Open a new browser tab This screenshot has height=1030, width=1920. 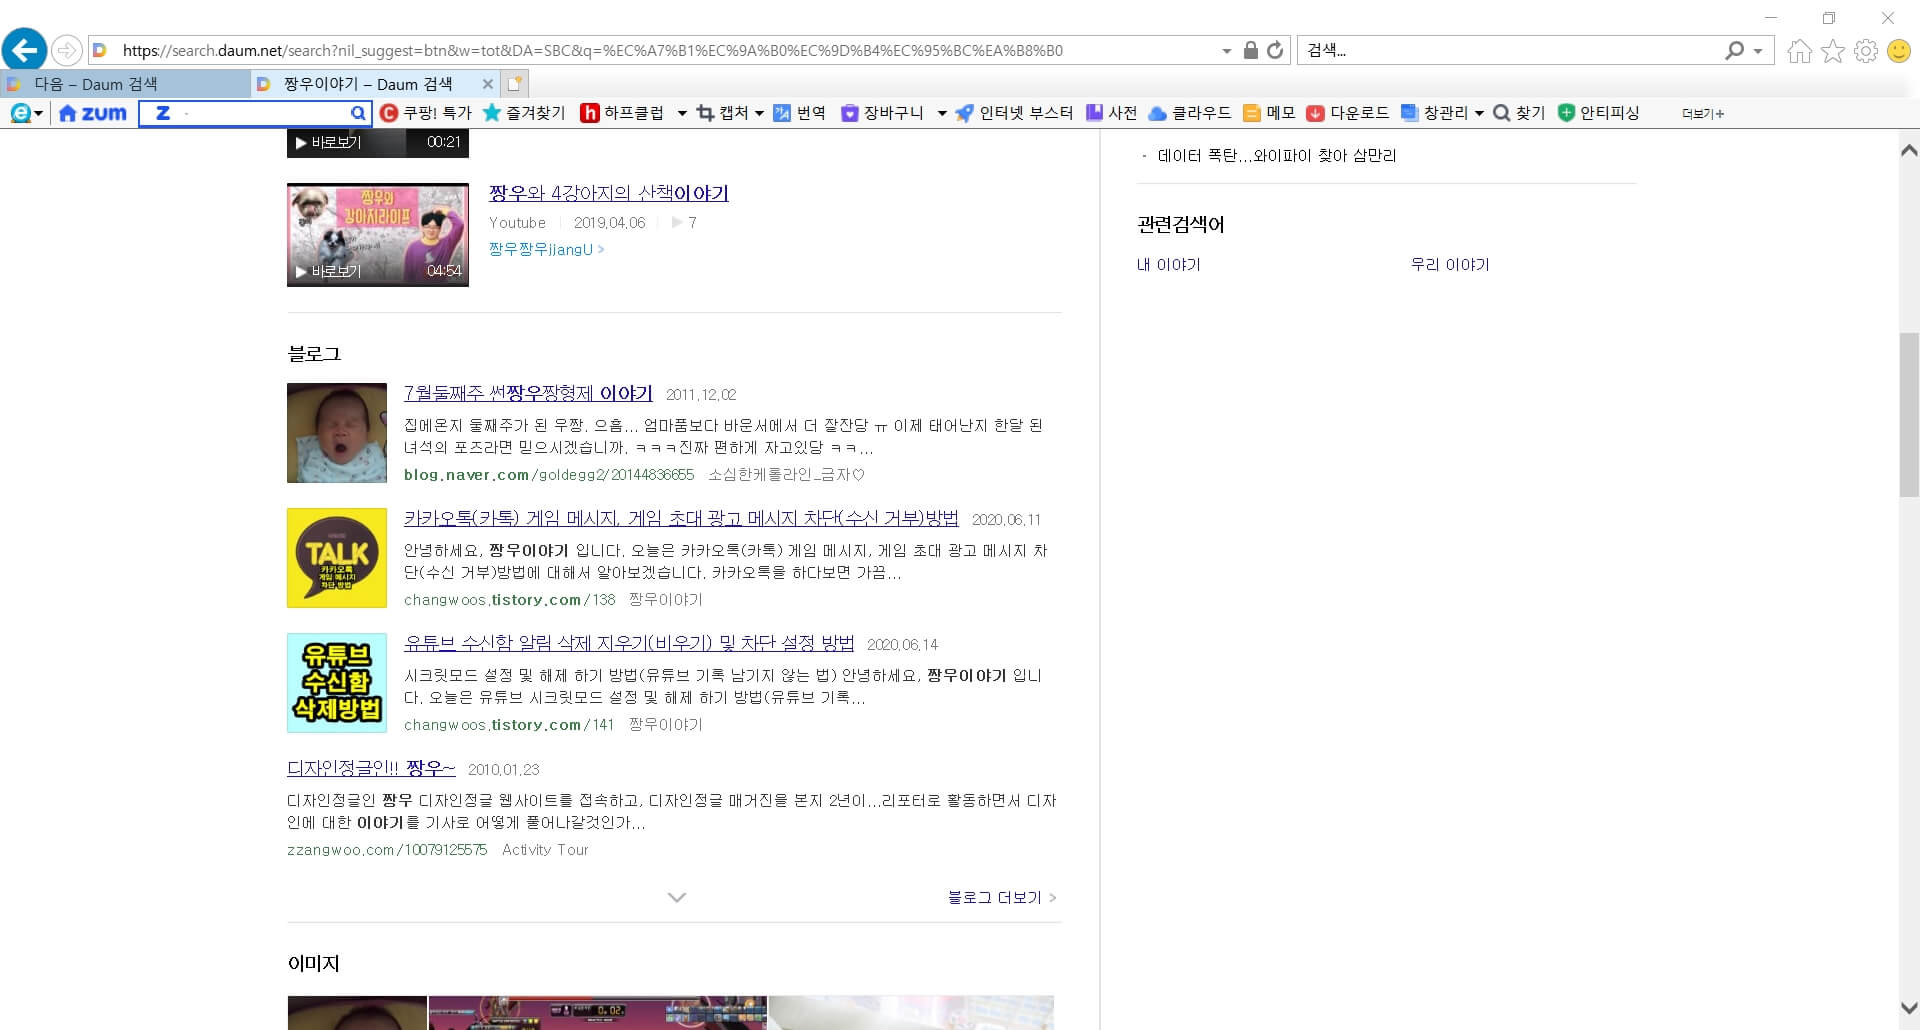click(x=515, y=84)
